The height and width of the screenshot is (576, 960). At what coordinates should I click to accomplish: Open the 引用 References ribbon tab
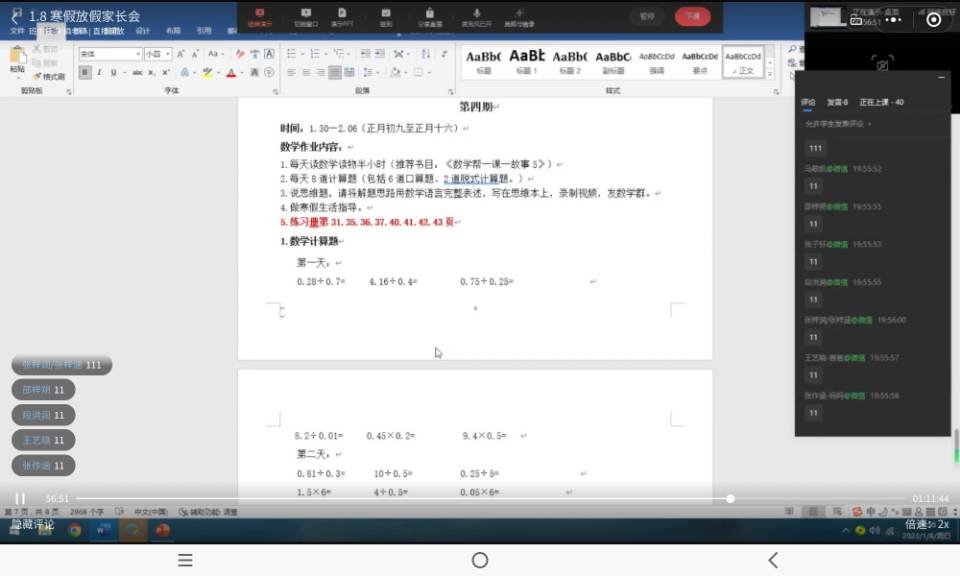coord(204,31)
